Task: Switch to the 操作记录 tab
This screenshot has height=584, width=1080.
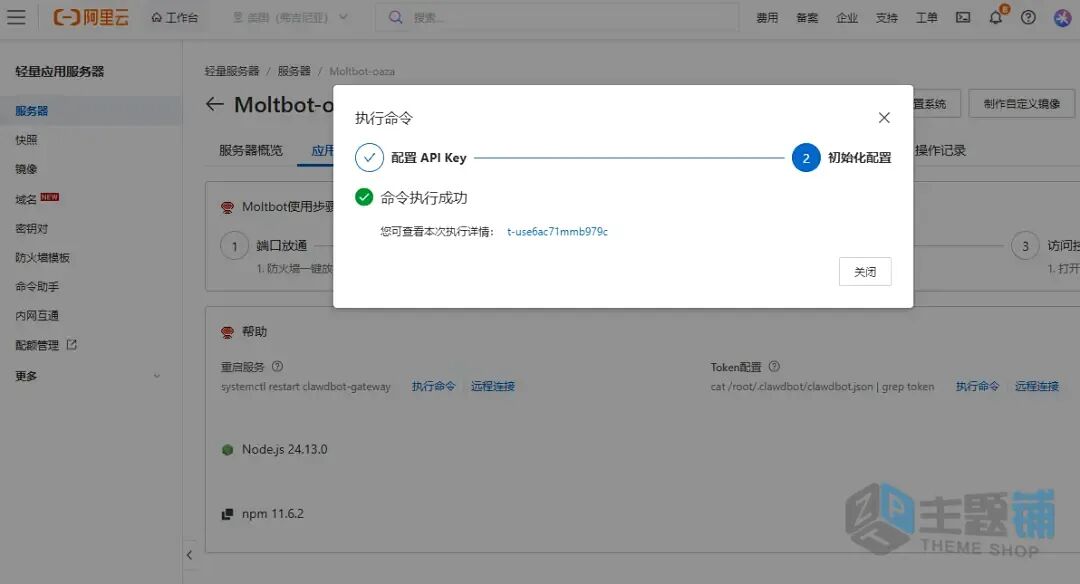Action: tap(940, 150)
